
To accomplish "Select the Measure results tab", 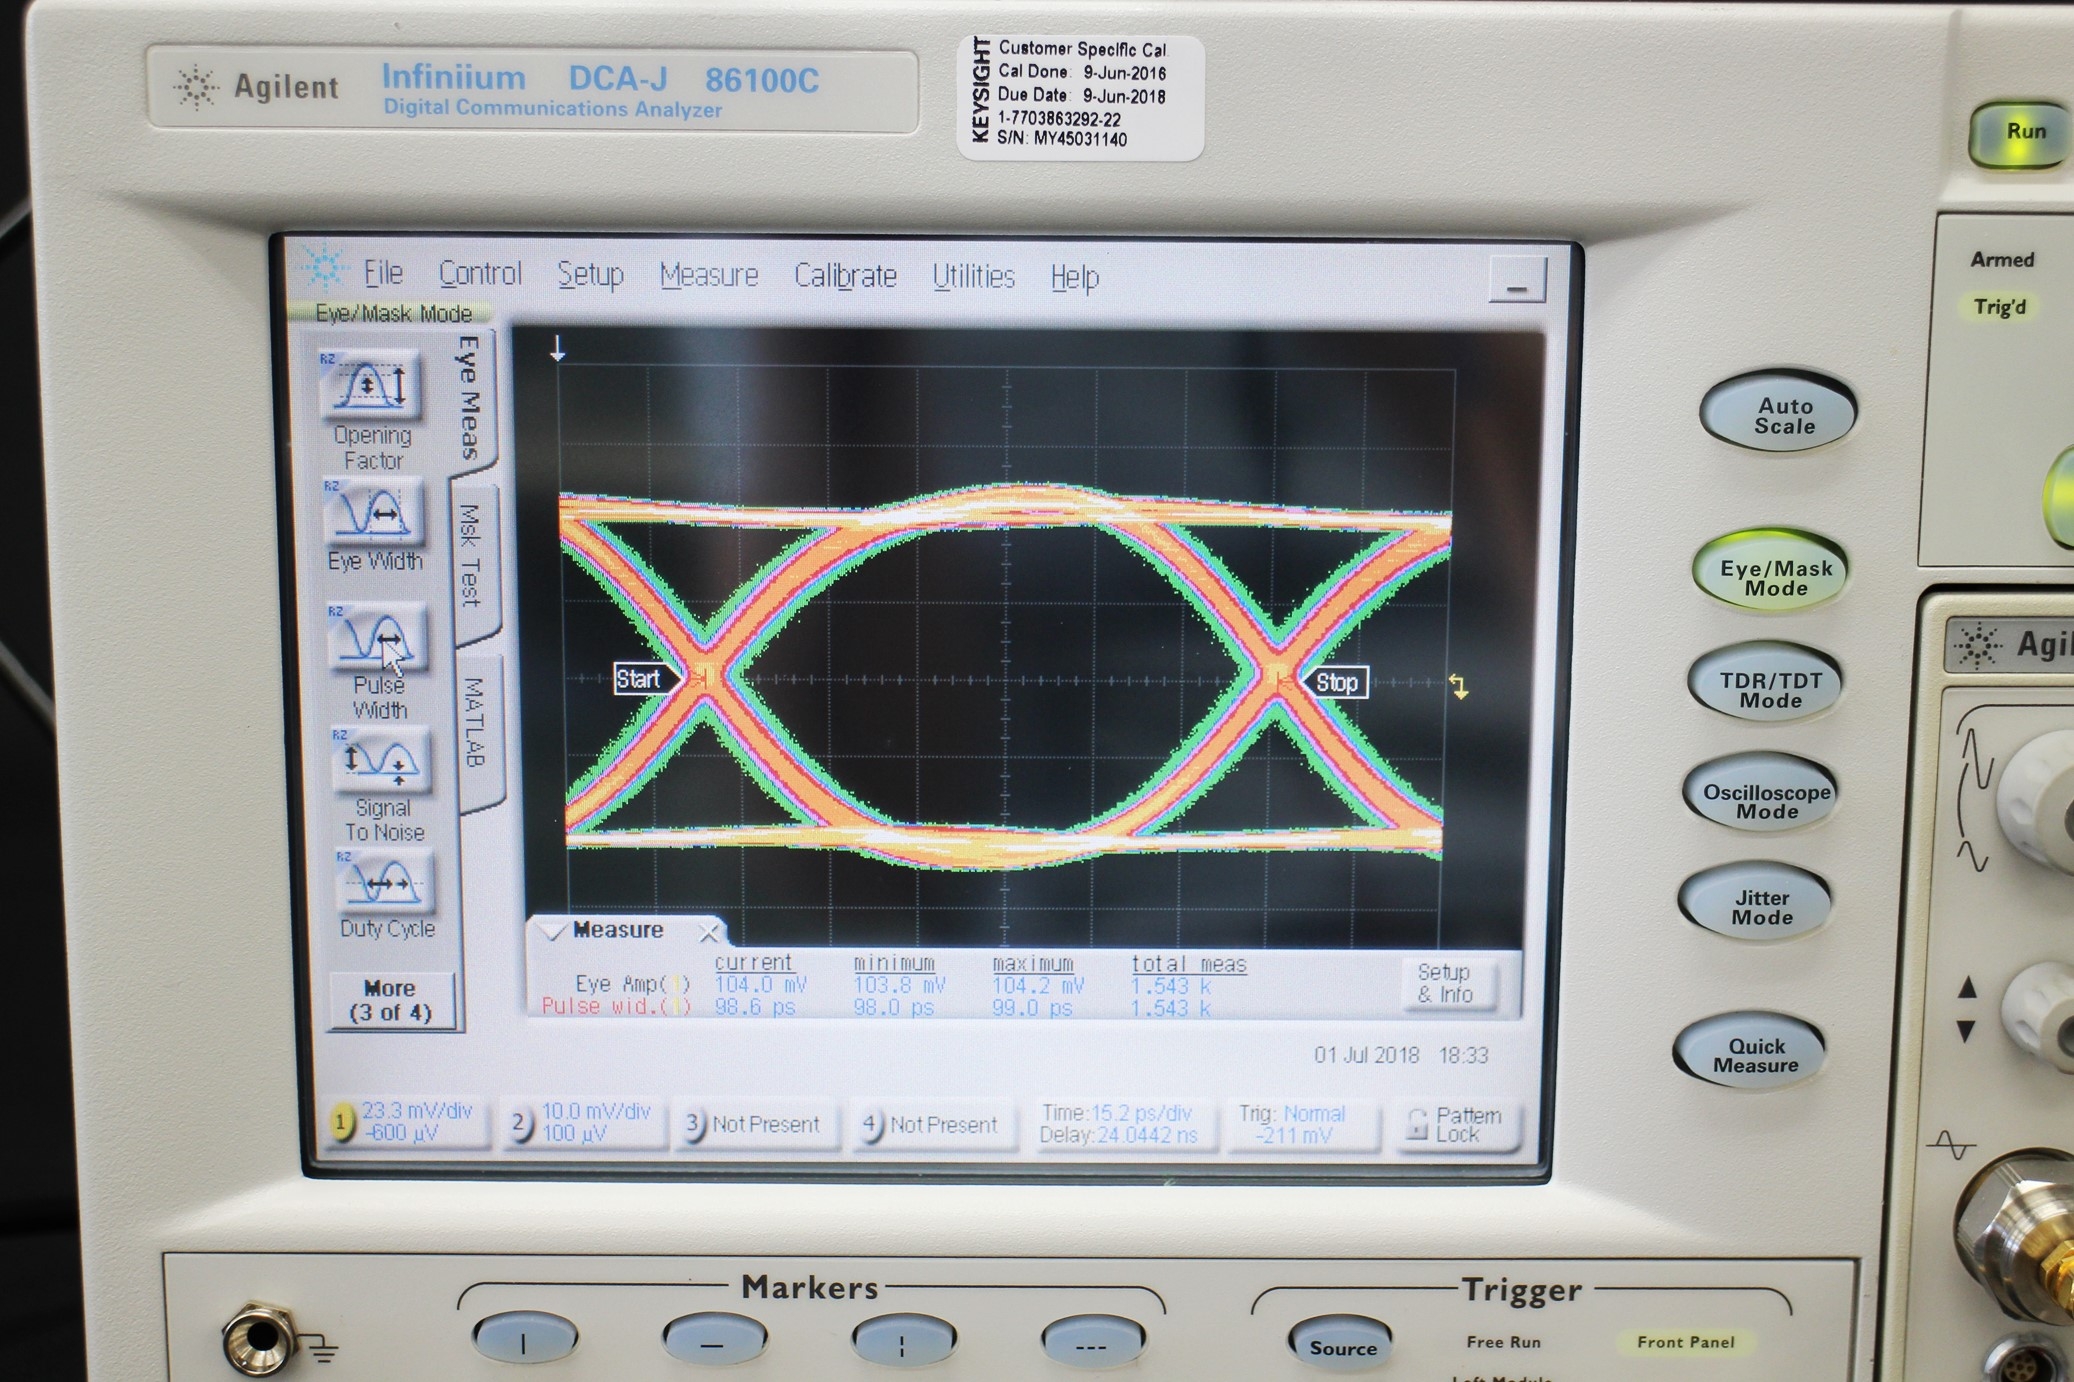I will coord(617,930).
